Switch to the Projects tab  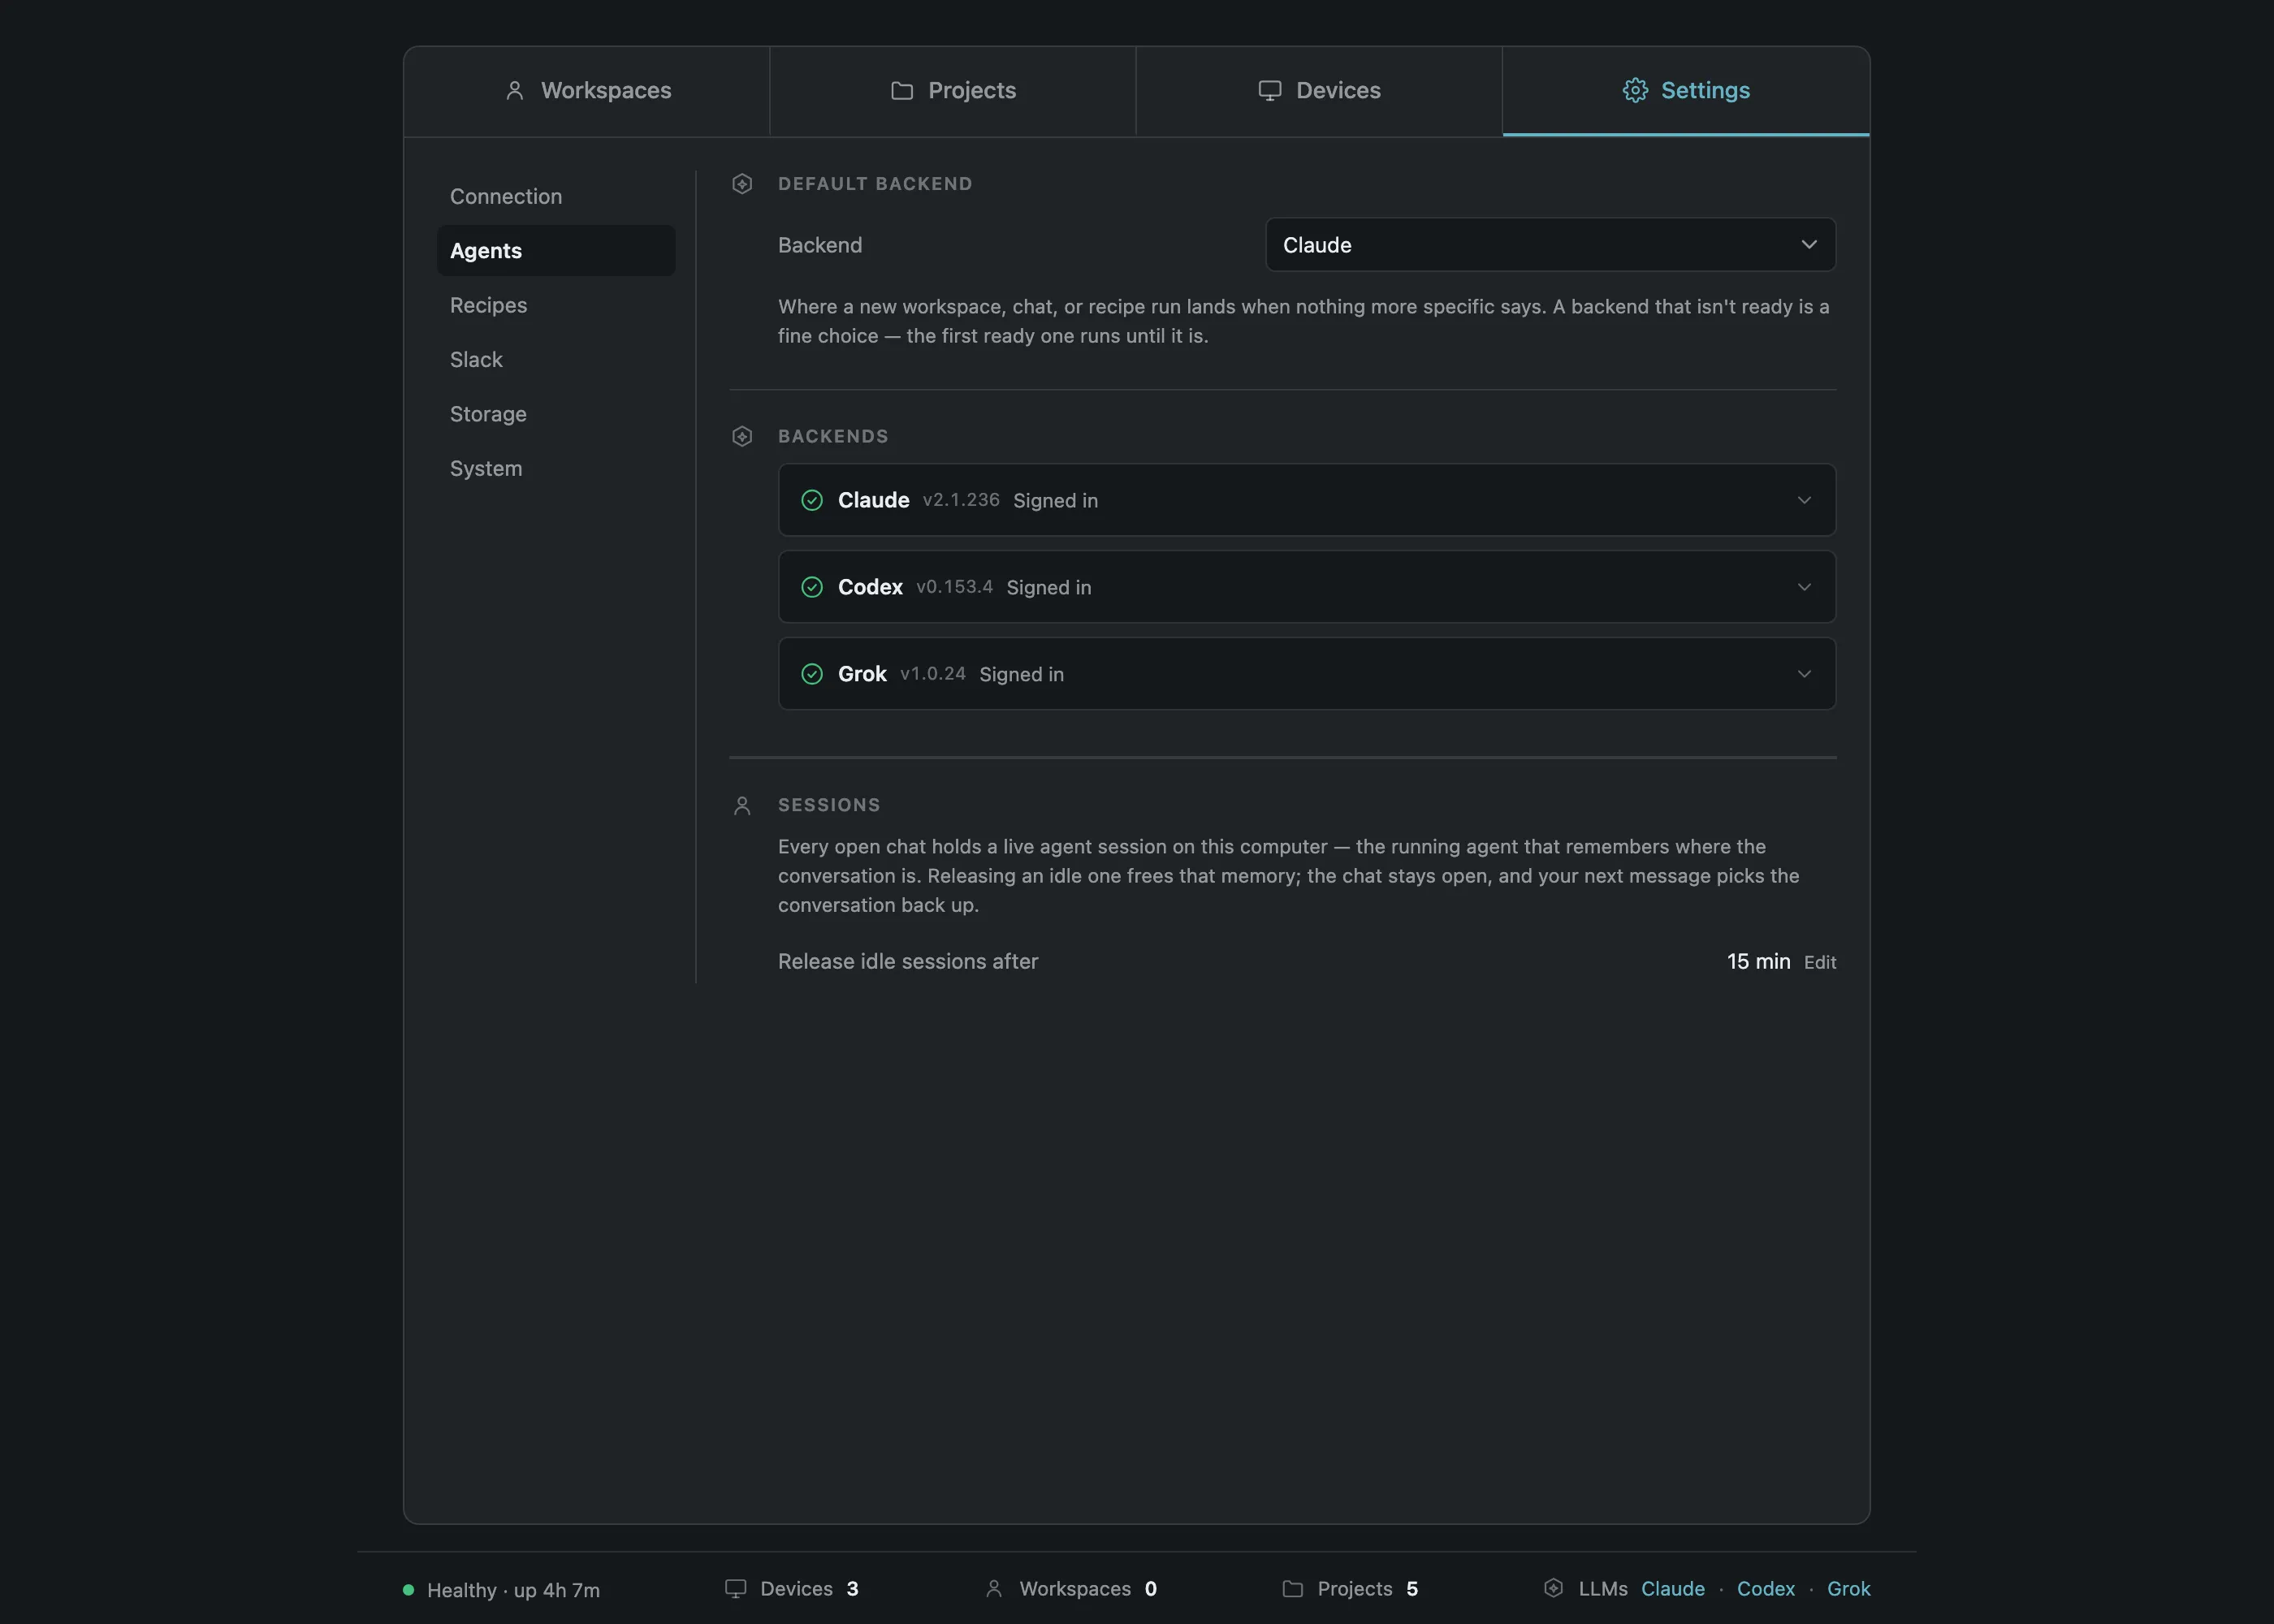click(953, 91)
